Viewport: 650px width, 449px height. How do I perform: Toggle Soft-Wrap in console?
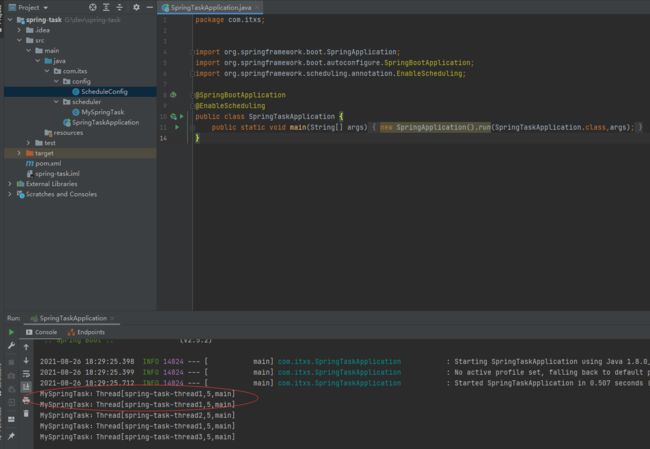click(x=26, y=374)
